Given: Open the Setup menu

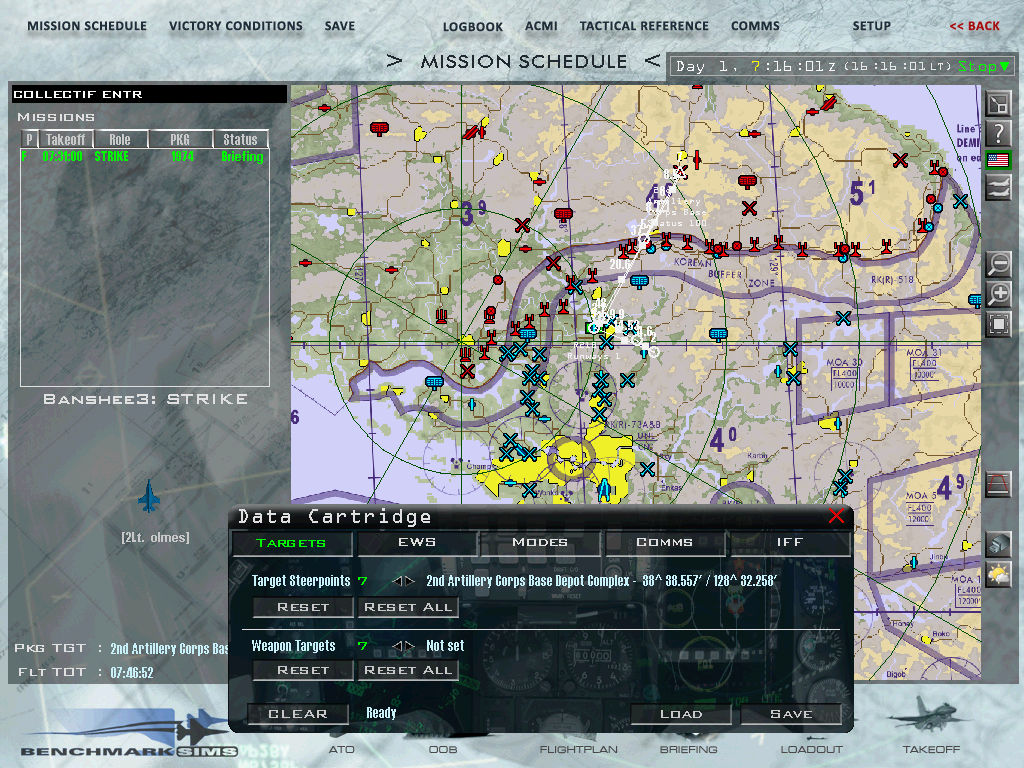Looking at the screenshot, I should coord(871,26).
